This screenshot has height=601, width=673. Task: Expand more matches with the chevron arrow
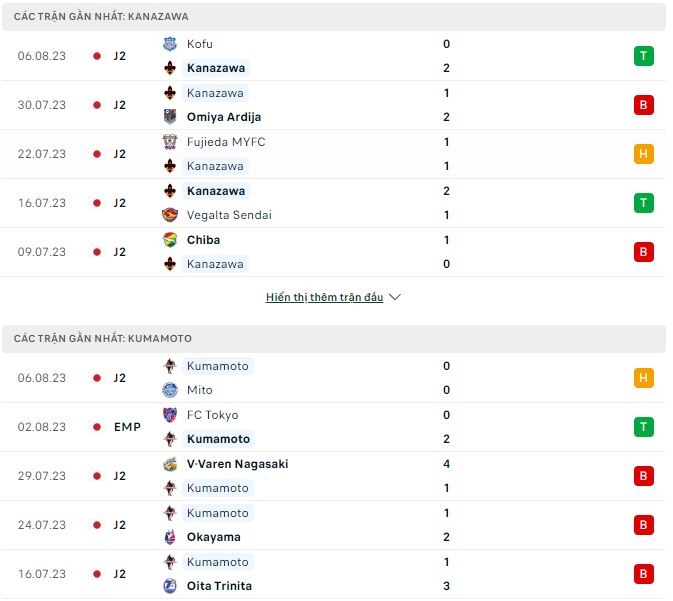394,297
